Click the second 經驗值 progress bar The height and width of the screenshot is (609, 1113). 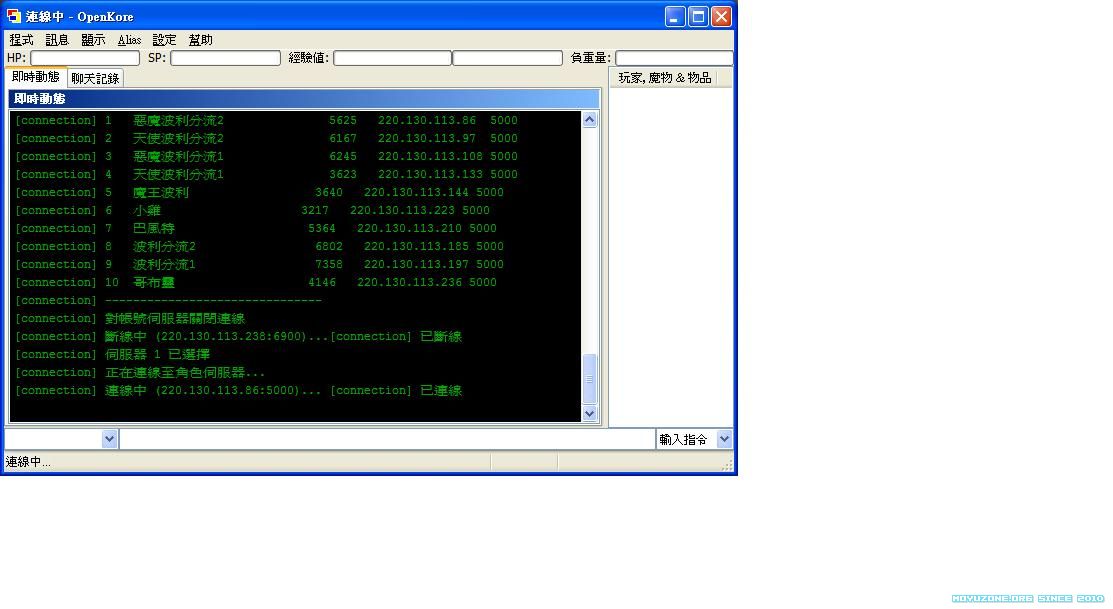tap(508, 58)
